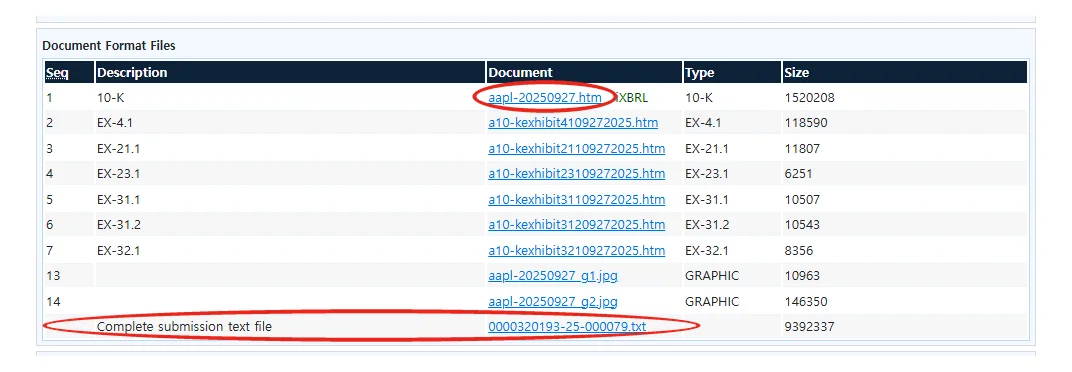Open a10-kexhibit31109272025.htm exhibit link
1072x372 pixels.
point(576,200)
